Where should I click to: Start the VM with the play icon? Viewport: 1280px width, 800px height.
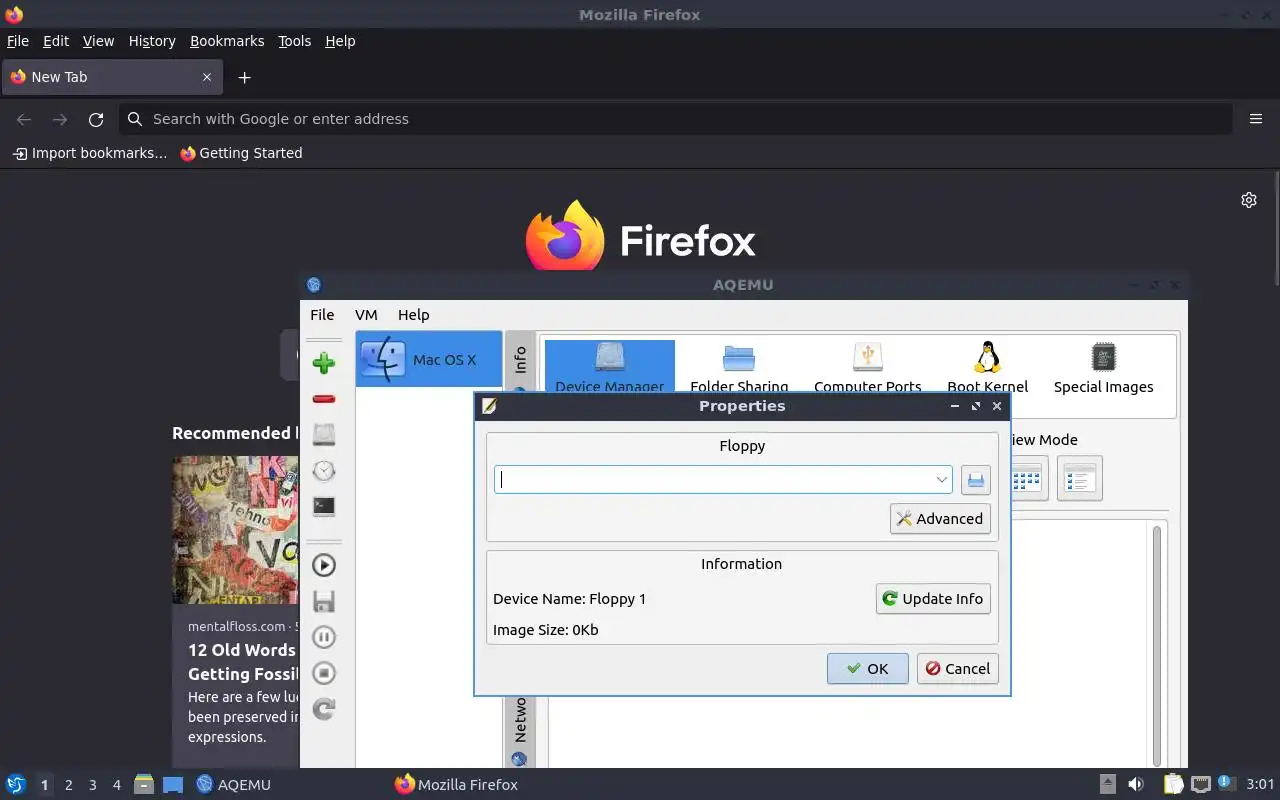323,565
